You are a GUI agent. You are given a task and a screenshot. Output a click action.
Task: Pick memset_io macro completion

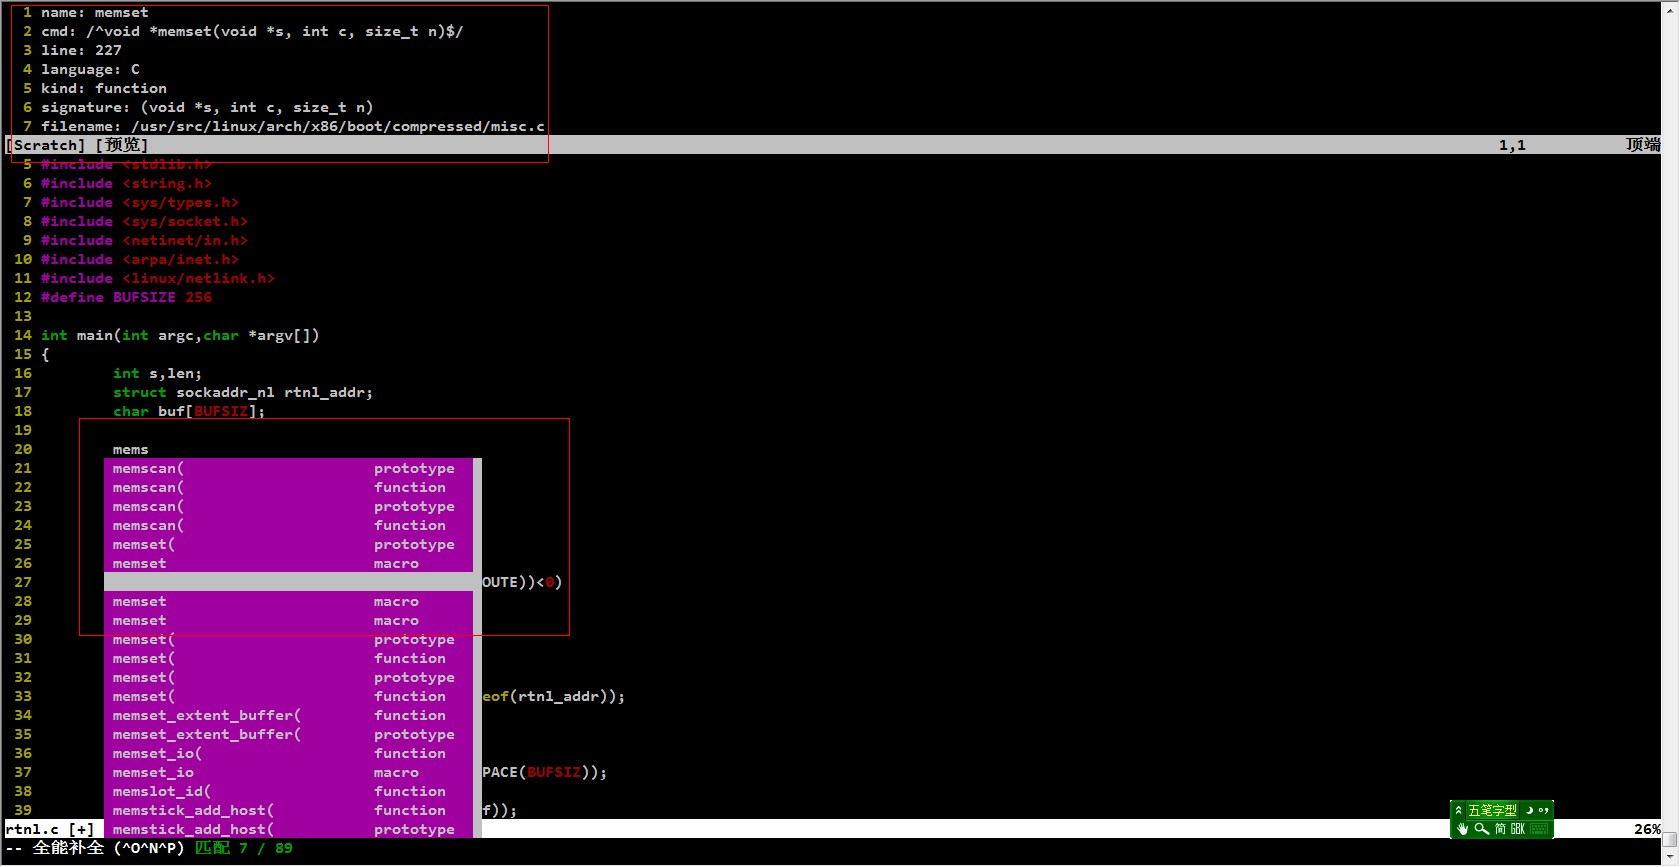pyautogui.click(x=288, y=772)
